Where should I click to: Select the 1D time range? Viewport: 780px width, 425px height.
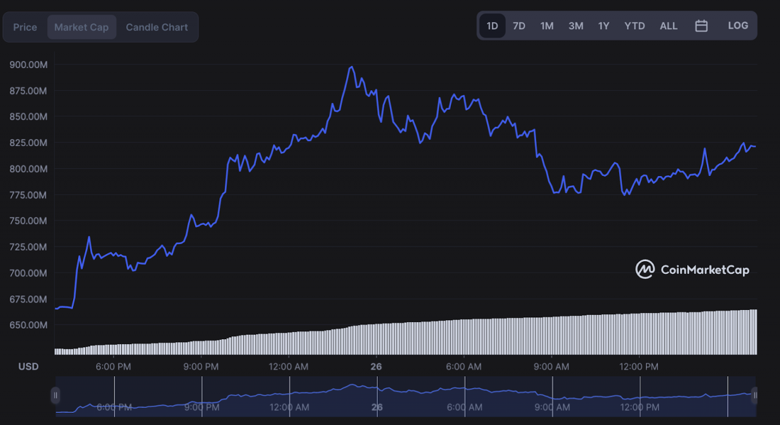point(492,26)
